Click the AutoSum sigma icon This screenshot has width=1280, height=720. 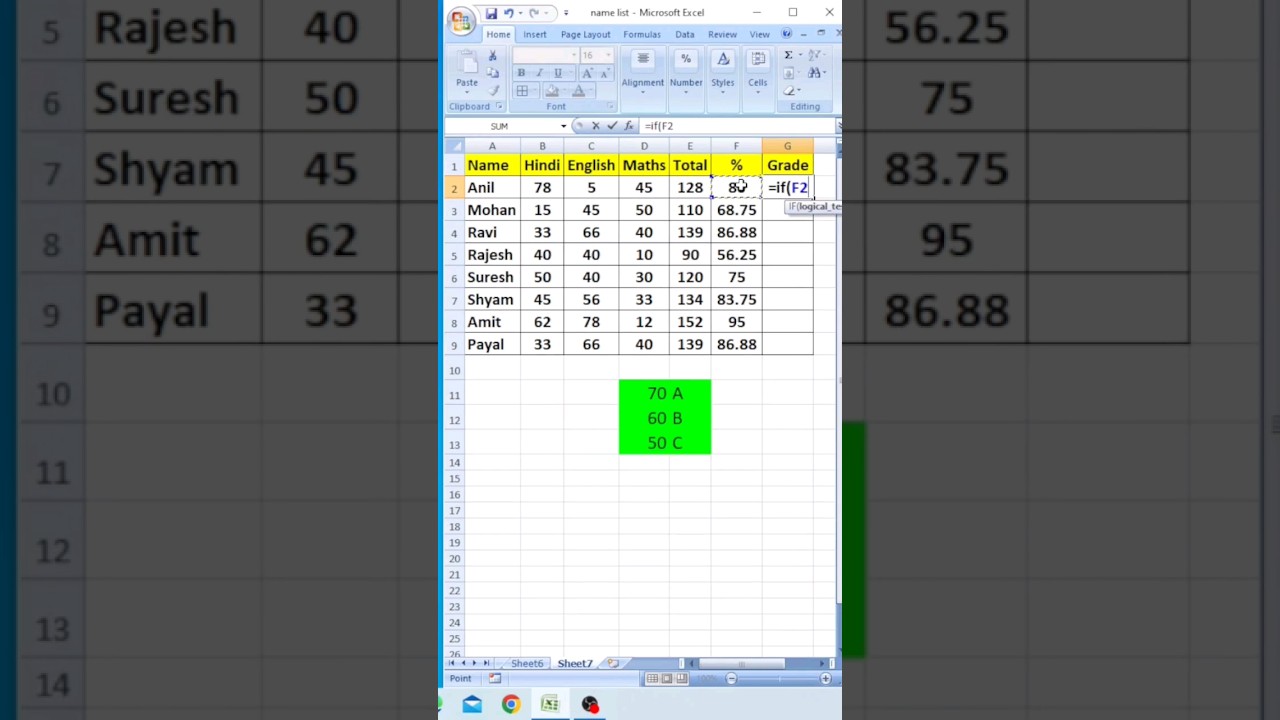point(788,55)
